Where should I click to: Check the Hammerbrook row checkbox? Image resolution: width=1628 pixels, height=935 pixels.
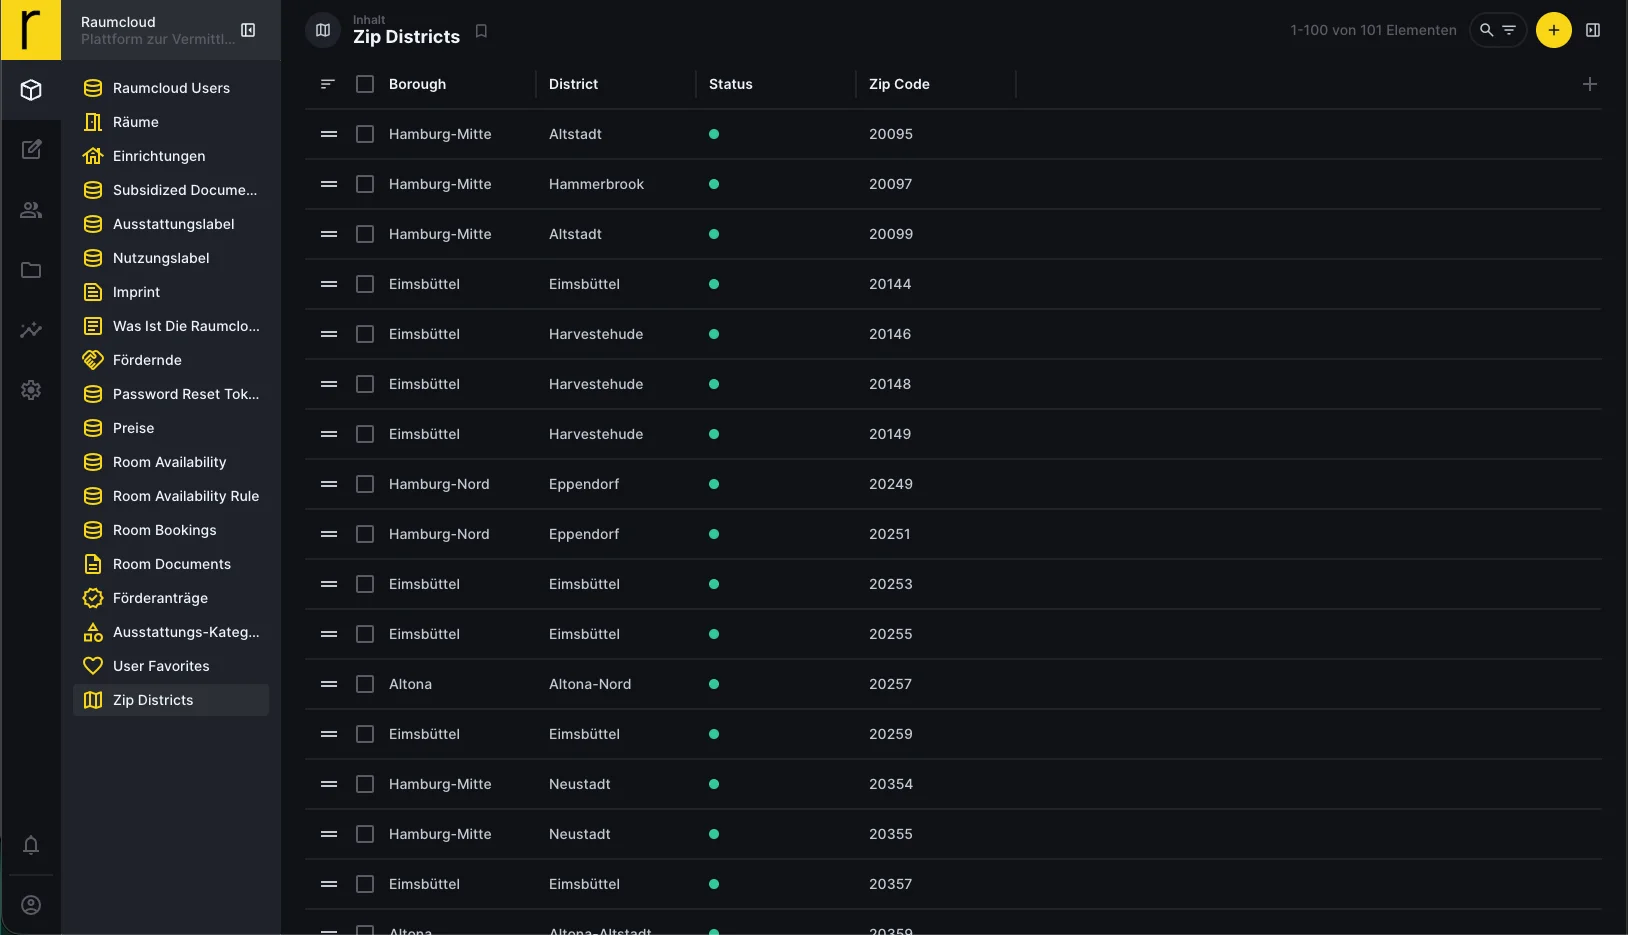tap(365, 184)
